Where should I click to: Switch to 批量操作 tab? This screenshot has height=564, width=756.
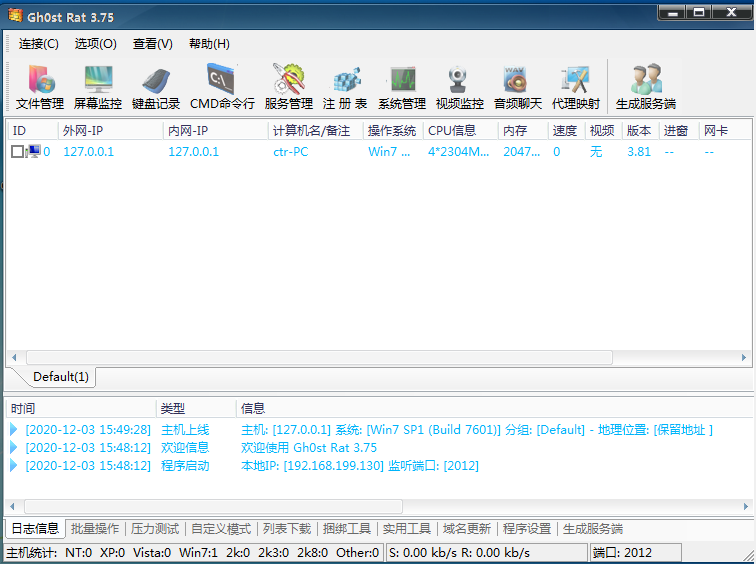tap(95, 529)
